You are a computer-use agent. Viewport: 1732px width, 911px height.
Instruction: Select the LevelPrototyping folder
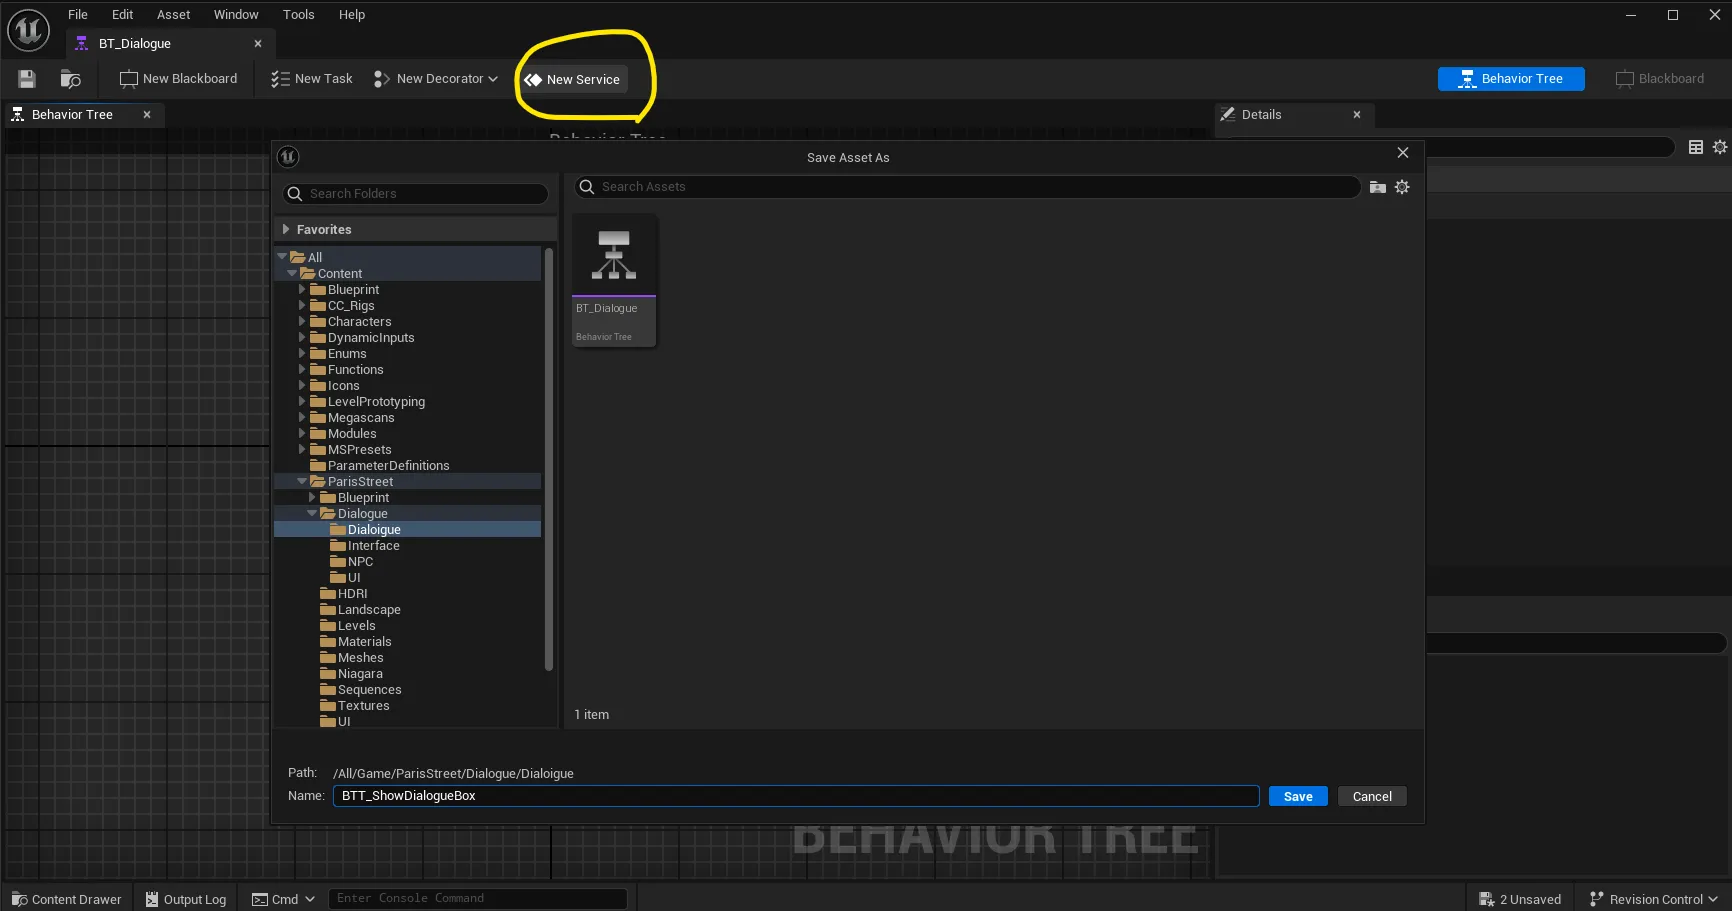coord(376,402)
